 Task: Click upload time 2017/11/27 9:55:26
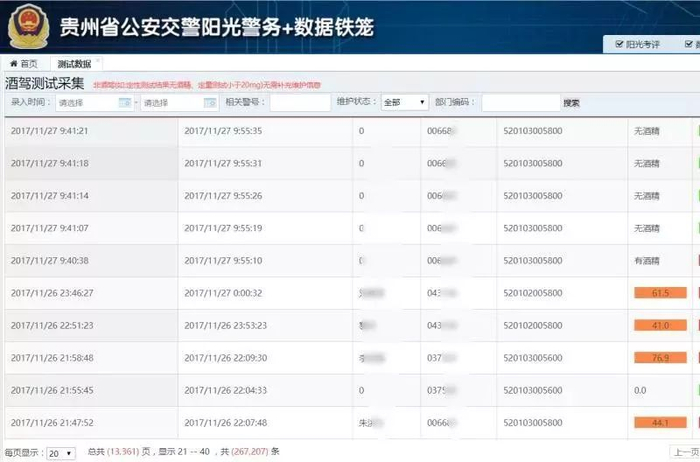pyautogui.click(x=223, y=196)
